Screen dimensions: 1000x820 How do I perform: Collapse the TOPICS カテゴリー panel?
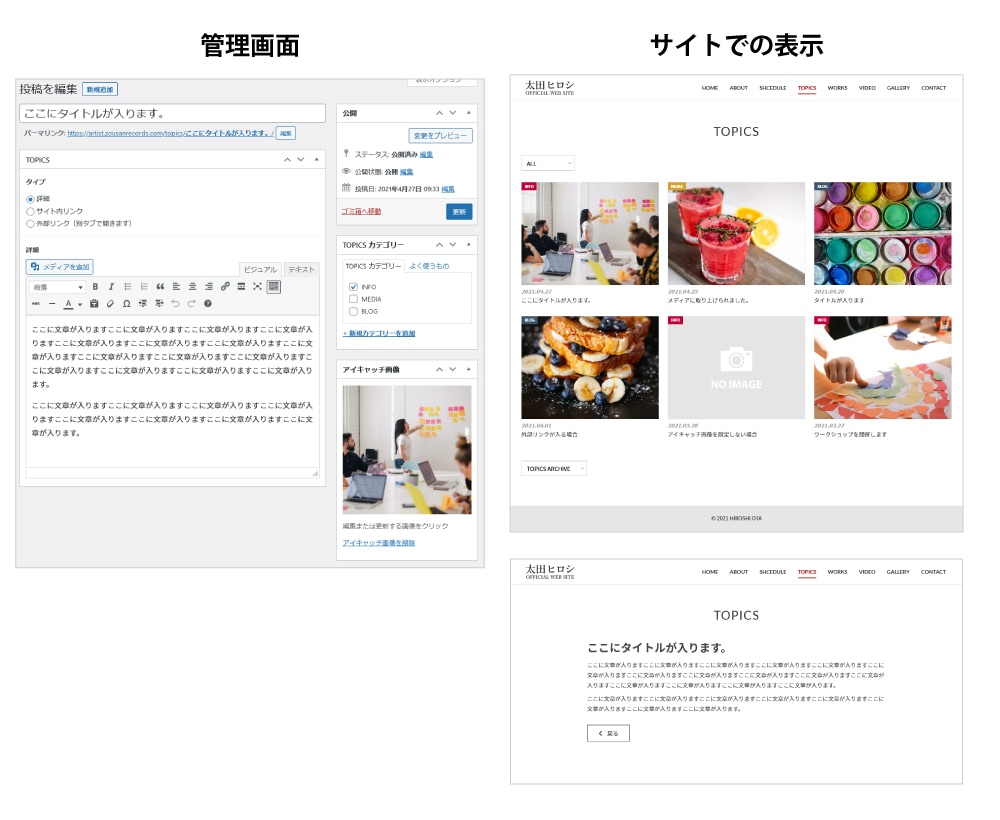(x=469, y=245)
